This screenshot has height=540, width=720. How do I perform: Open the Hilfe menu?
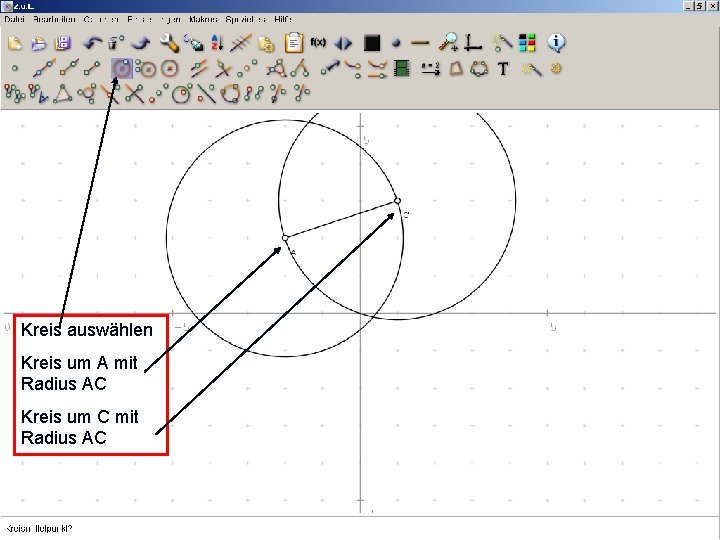coord(283,19)
